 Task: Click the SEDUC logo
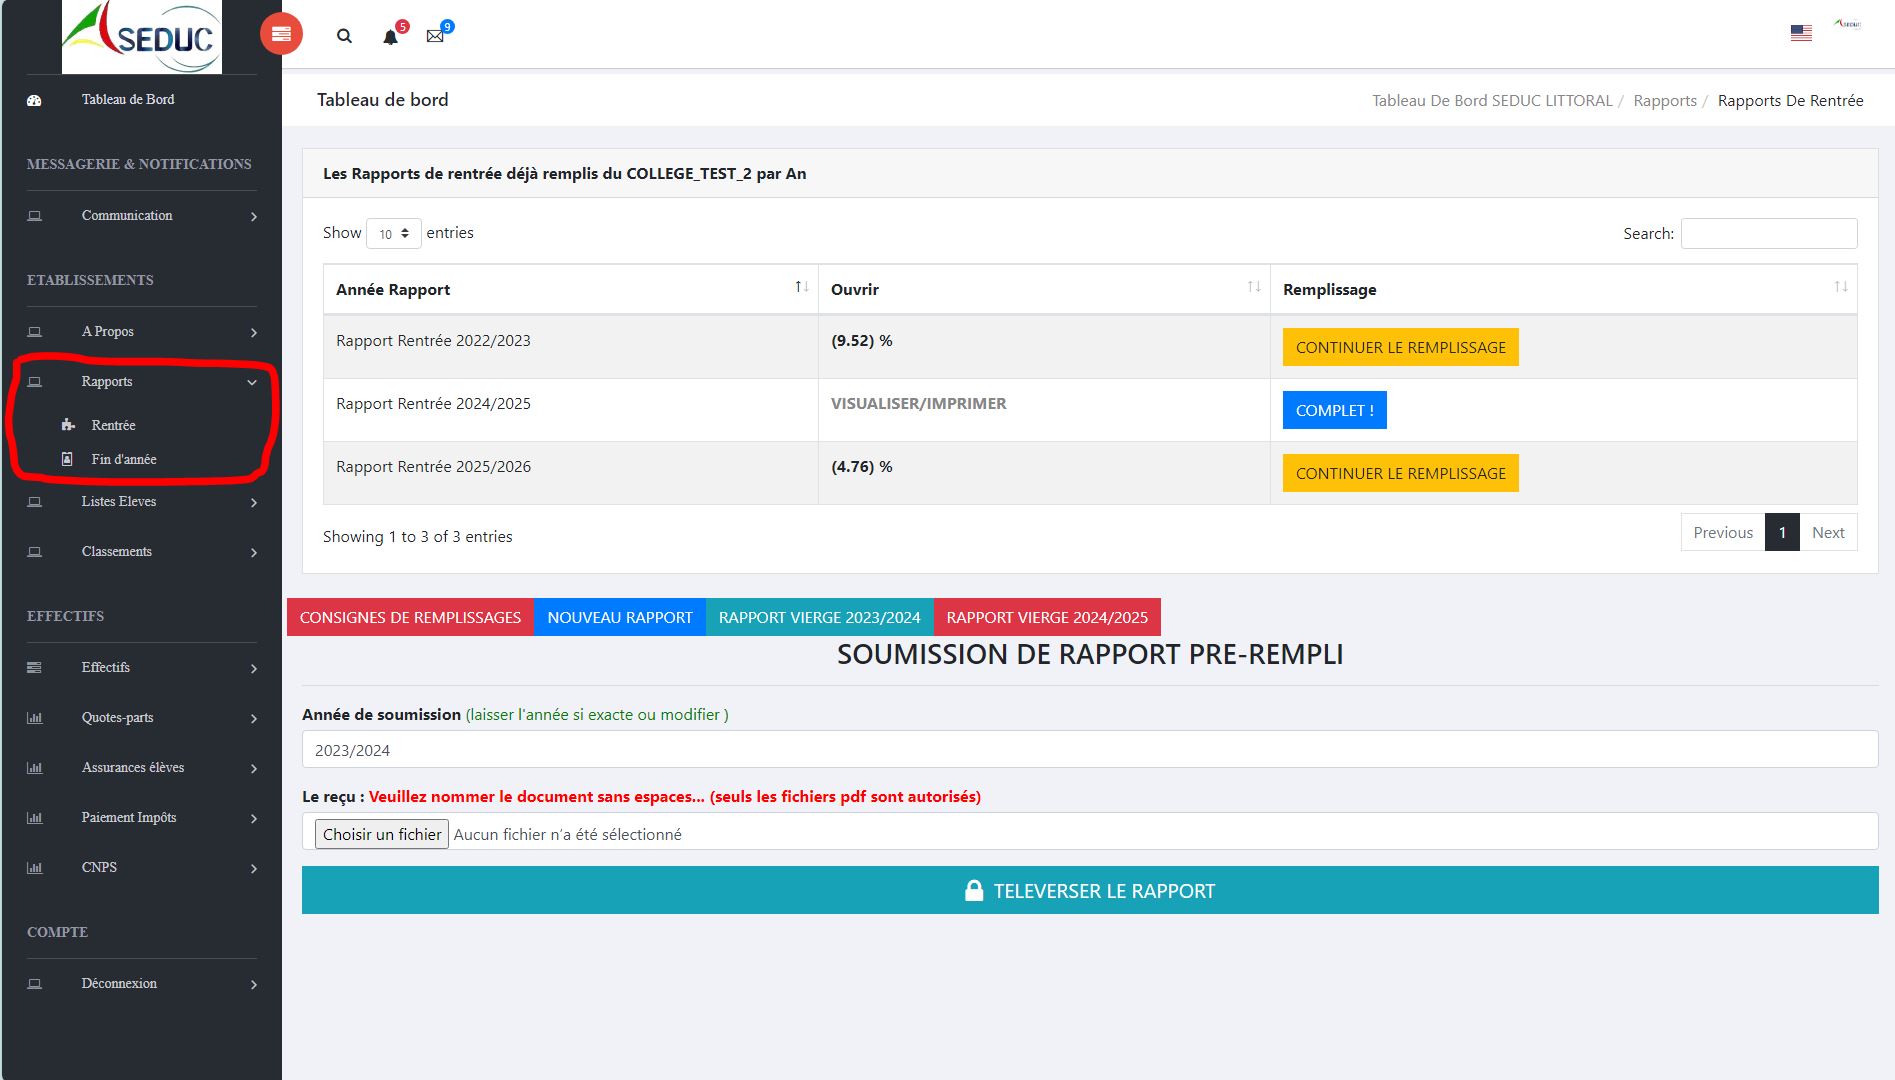click(x=142, y=37)
